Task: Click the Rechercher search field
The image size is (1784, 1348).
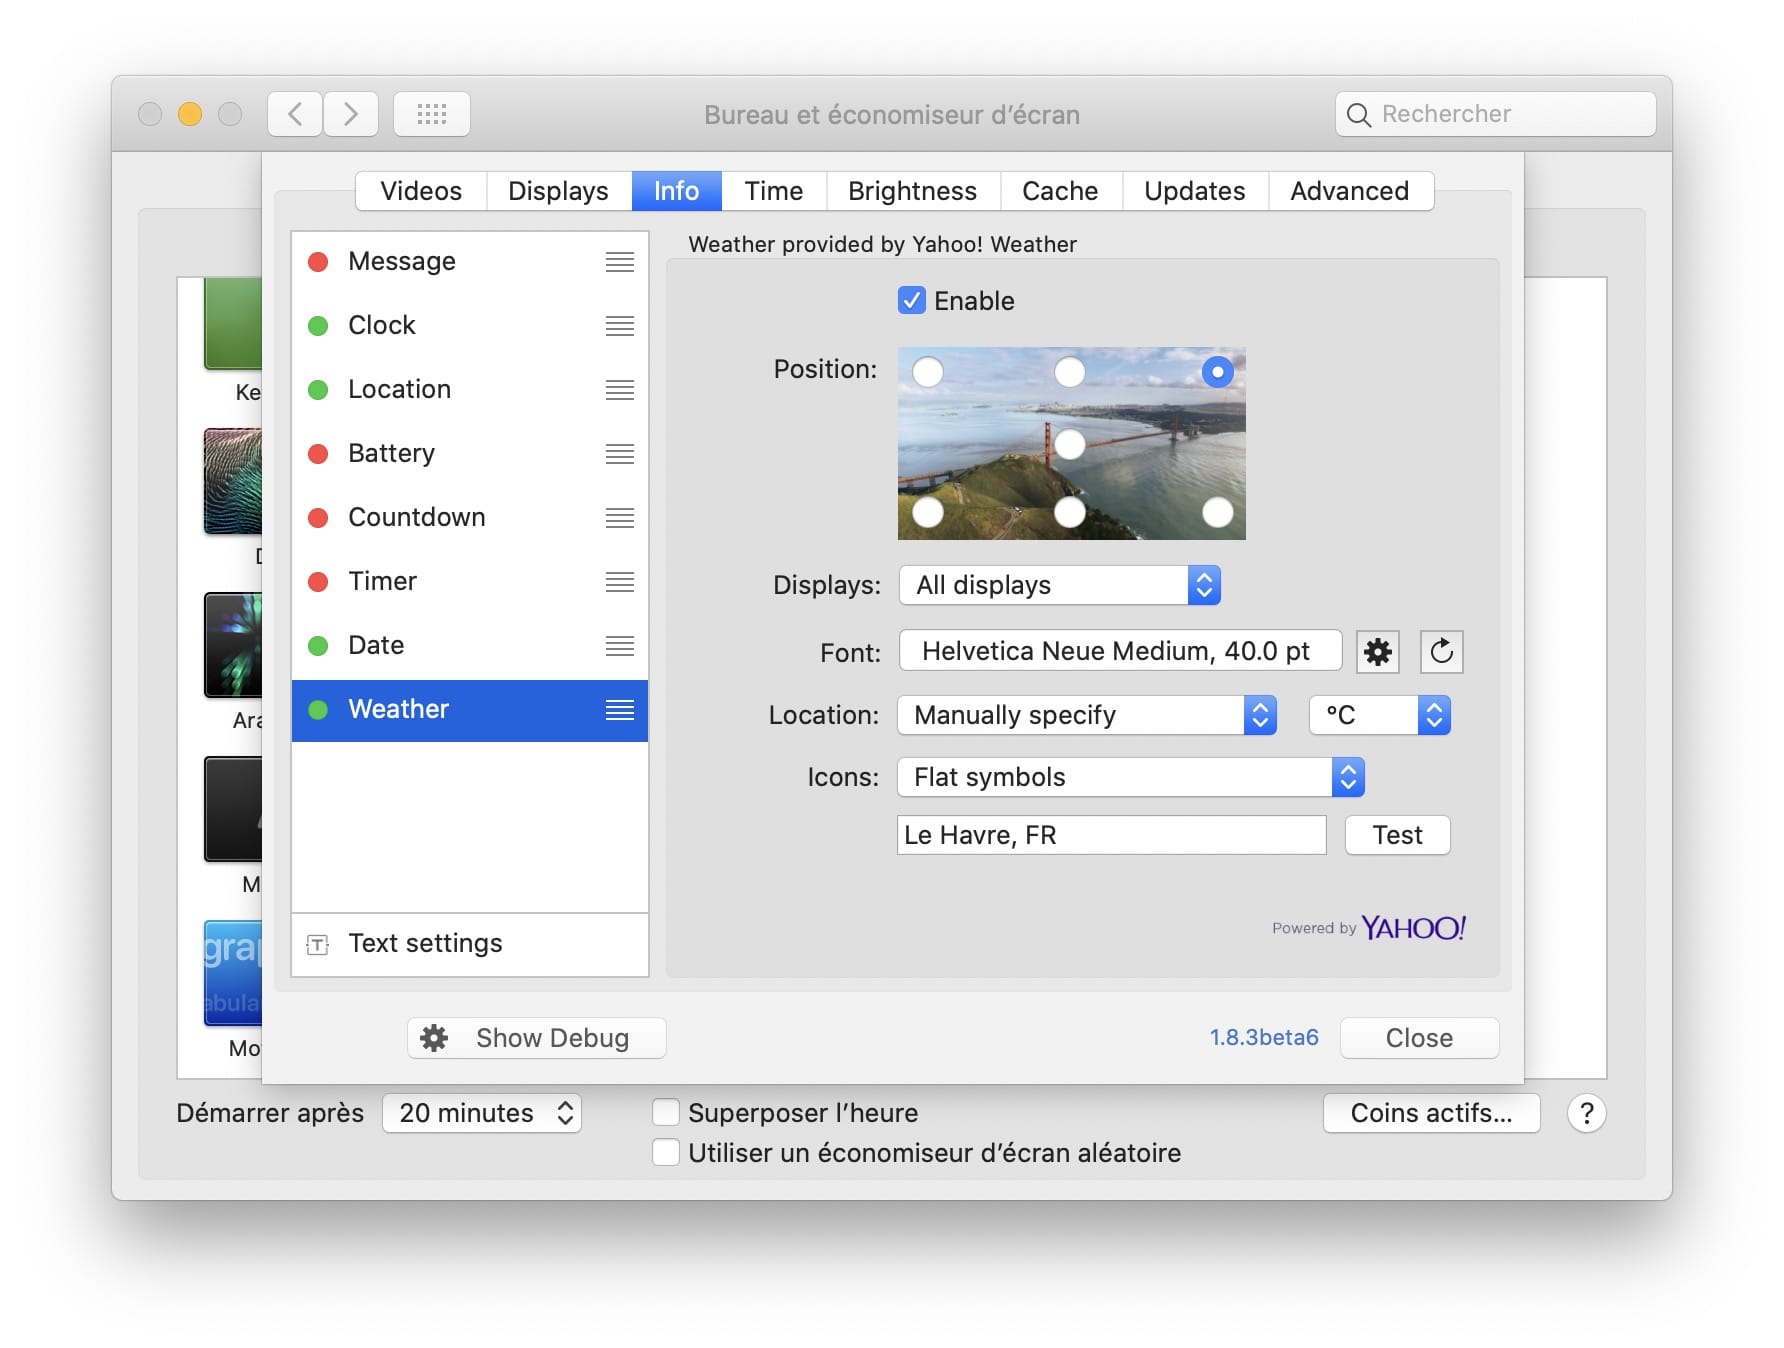Action: [x=1496, y=114]
